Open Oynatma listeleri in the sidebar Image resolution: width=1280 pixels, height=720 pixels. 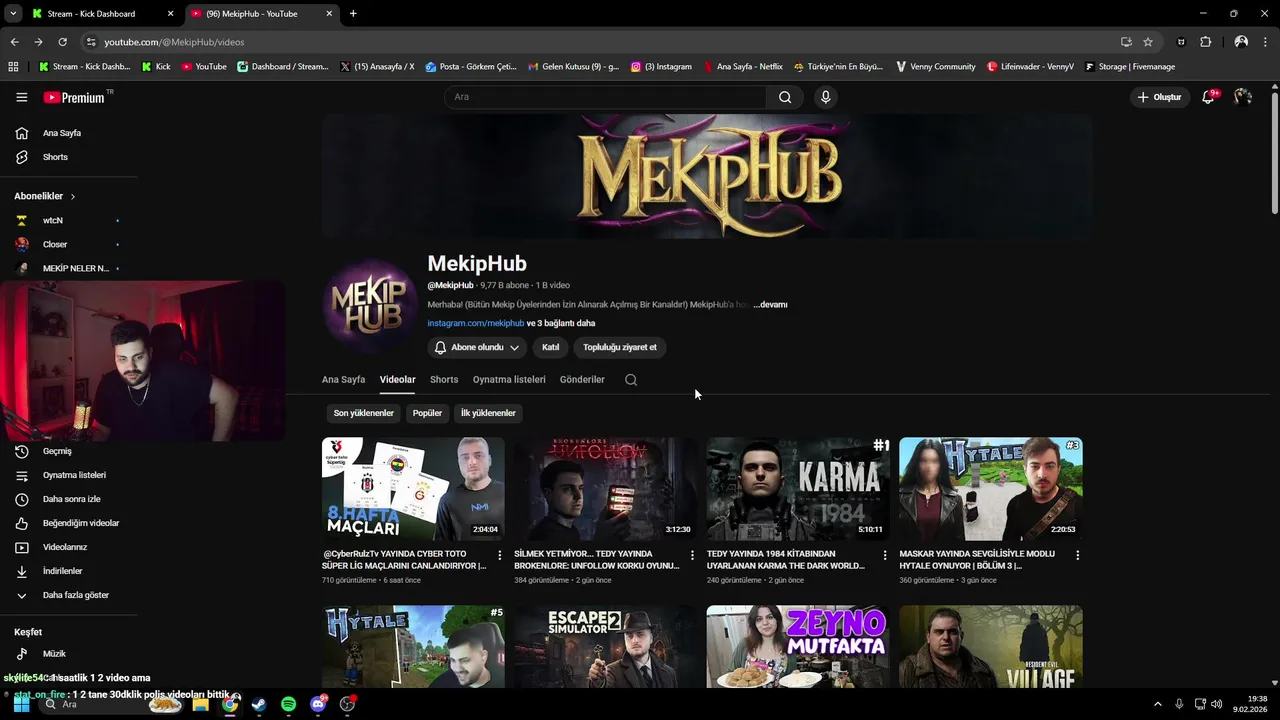(x=74, y=475)
